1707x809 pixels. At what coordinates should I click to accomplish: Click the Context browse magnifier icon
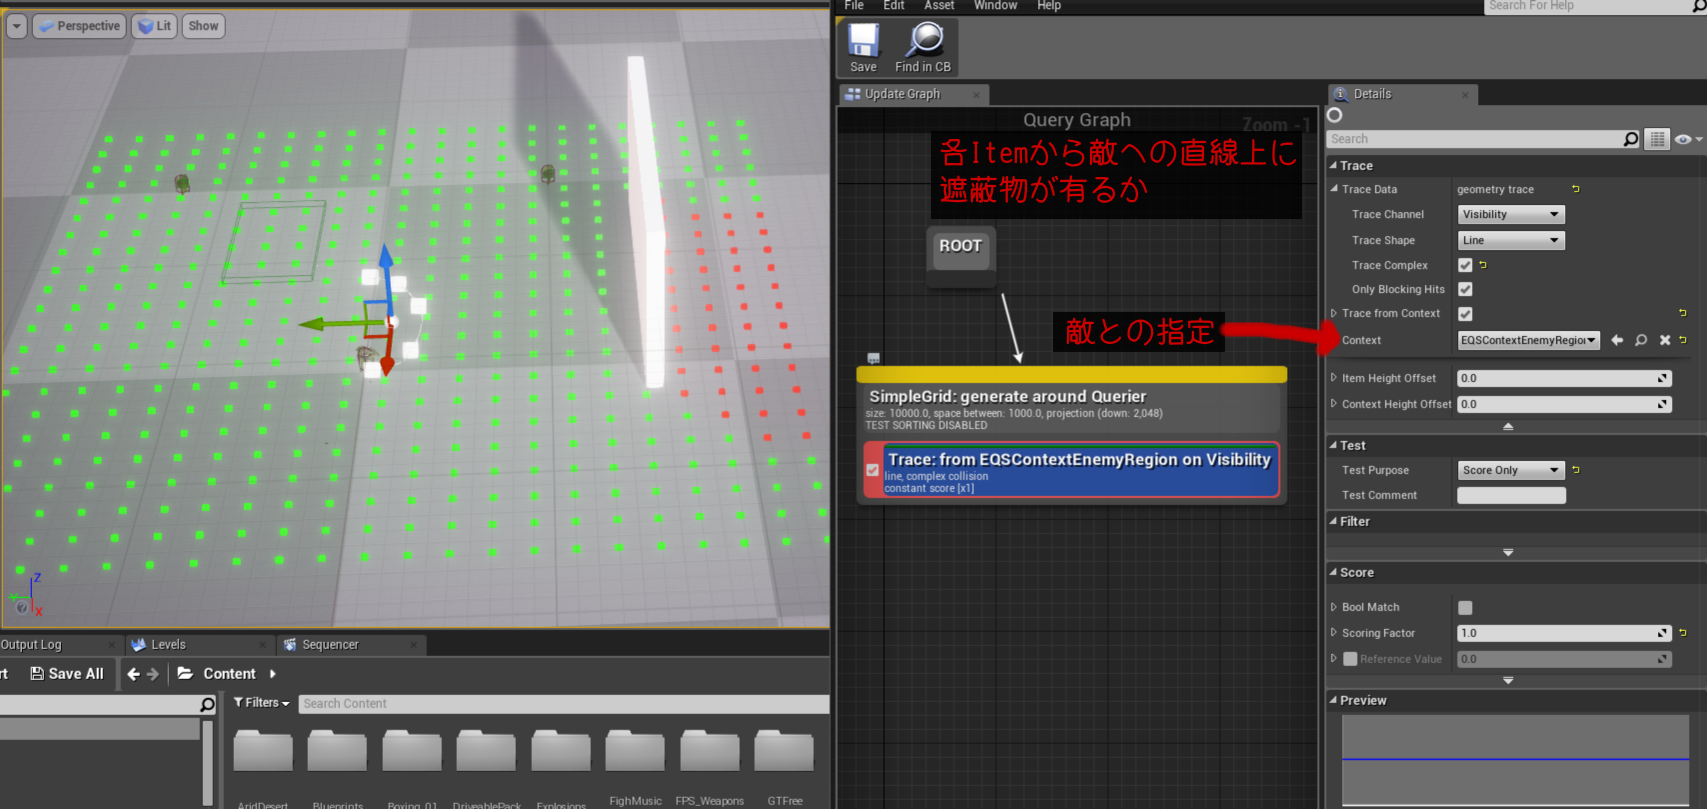click(x=1641, y=340)
